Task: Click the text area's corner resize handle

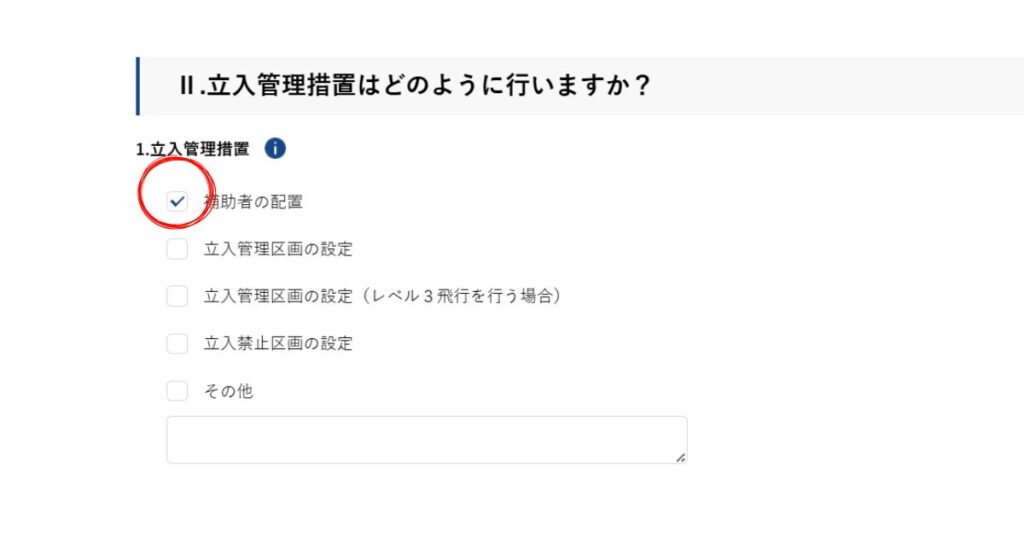Action: tap(681, 457)
